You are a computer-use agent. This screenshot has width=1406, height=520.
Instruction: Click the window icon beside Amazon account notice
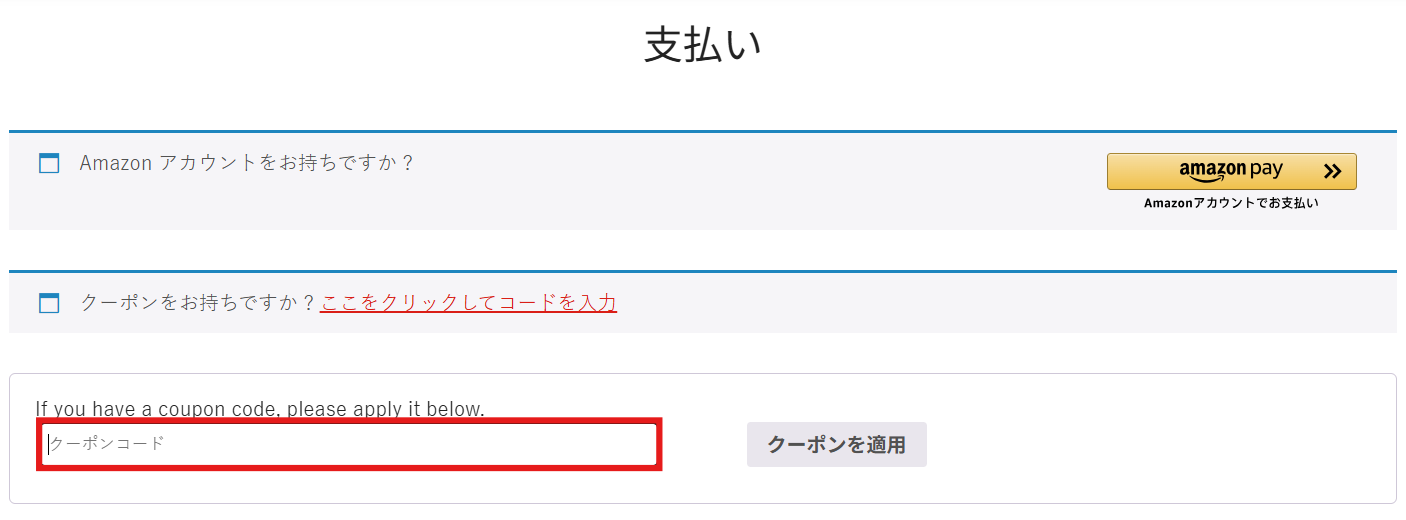49,163
